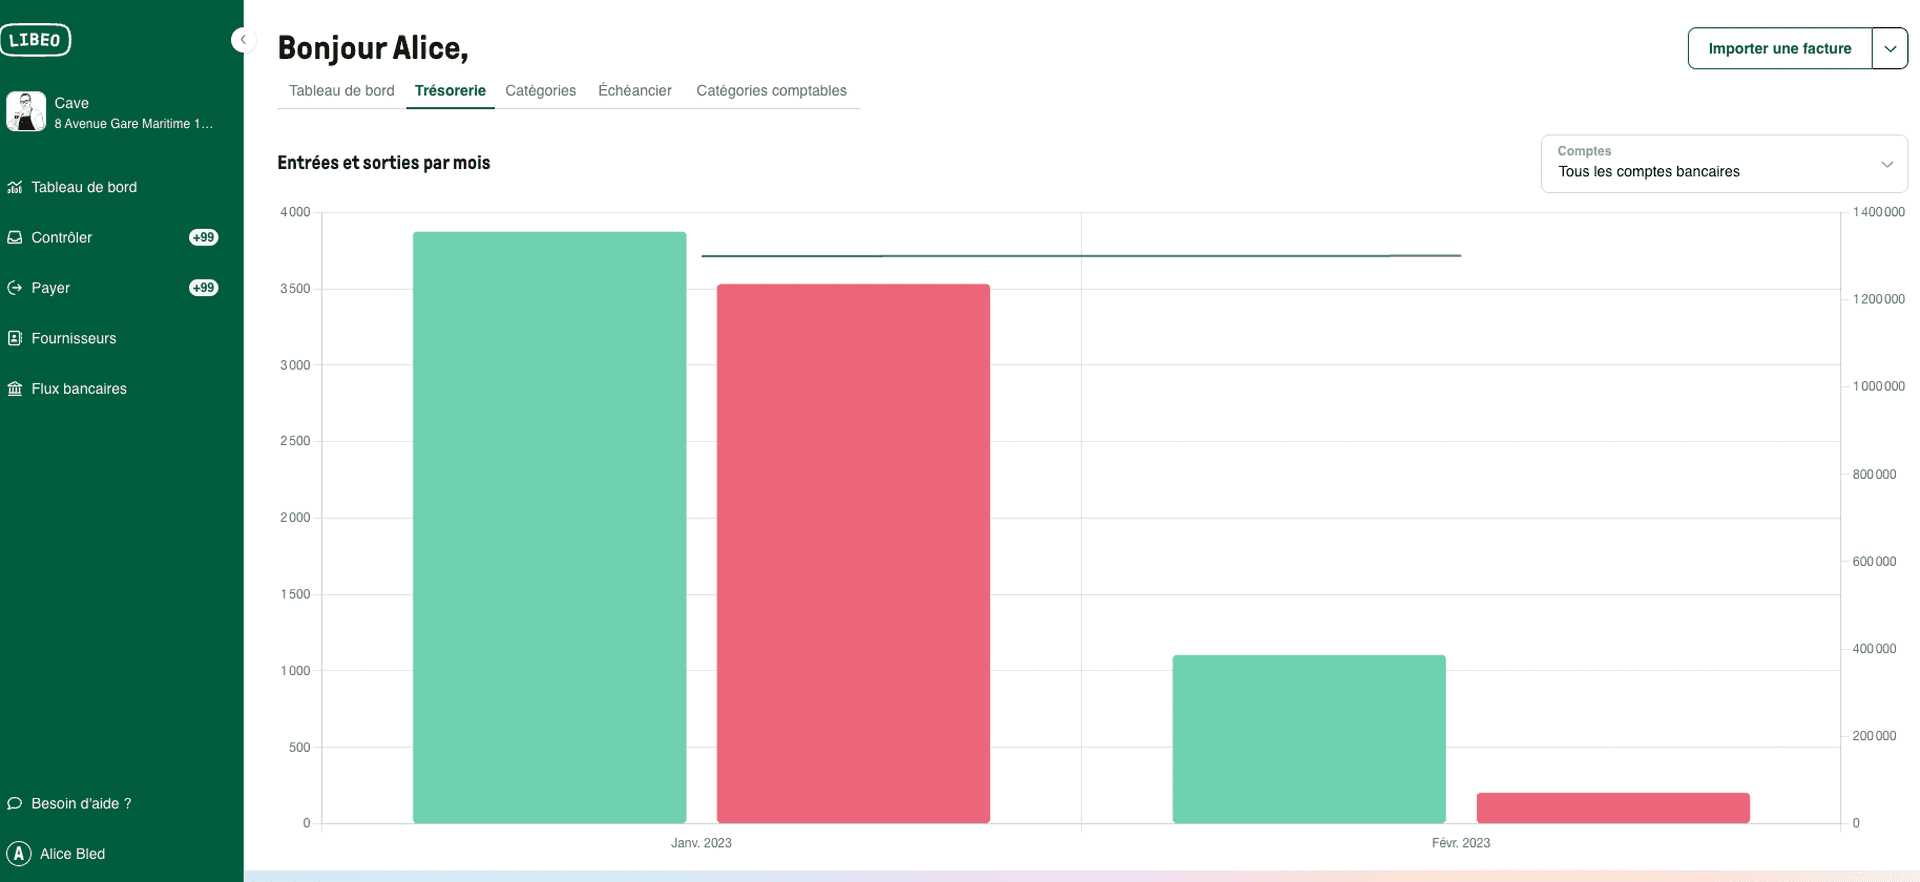The image size is (1920, 882).
Task: Click the red January 2023 expenses bar
Action: pyautogui.click(x=853, y=553)
